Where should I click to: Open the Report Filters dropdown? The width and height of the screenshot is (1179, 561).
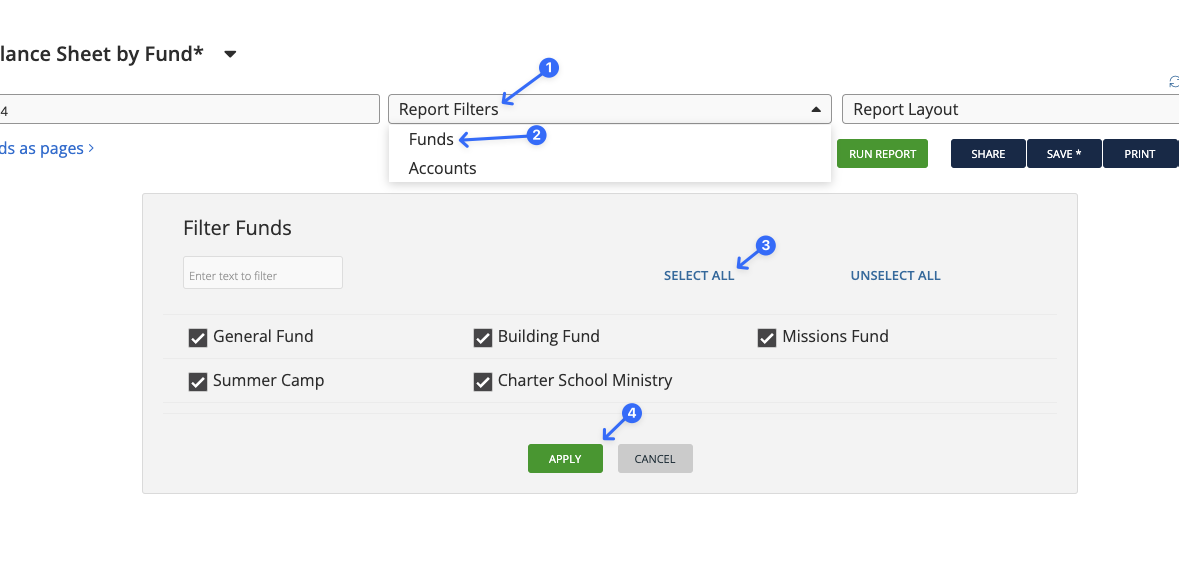coord(609,109)
